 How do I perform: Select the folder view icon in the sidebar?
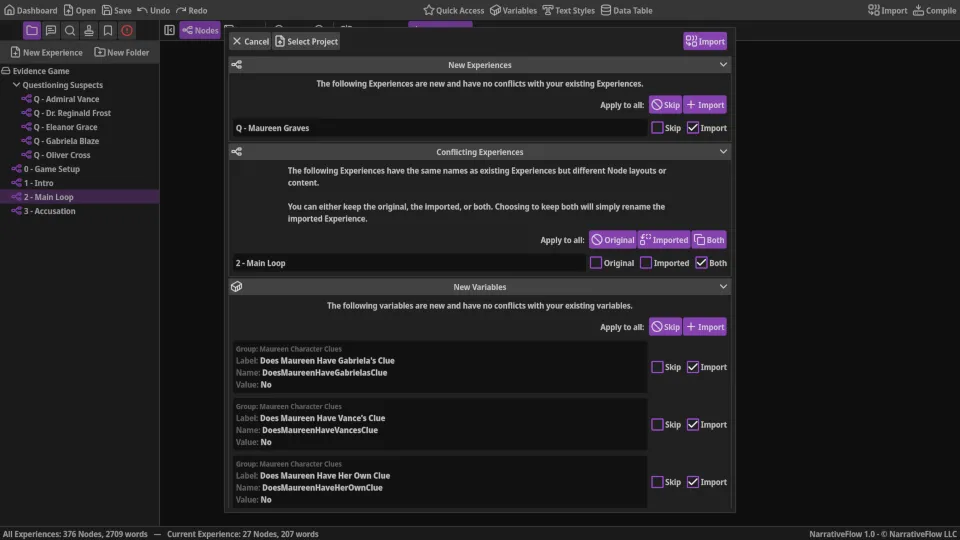[x=32, y=30]
